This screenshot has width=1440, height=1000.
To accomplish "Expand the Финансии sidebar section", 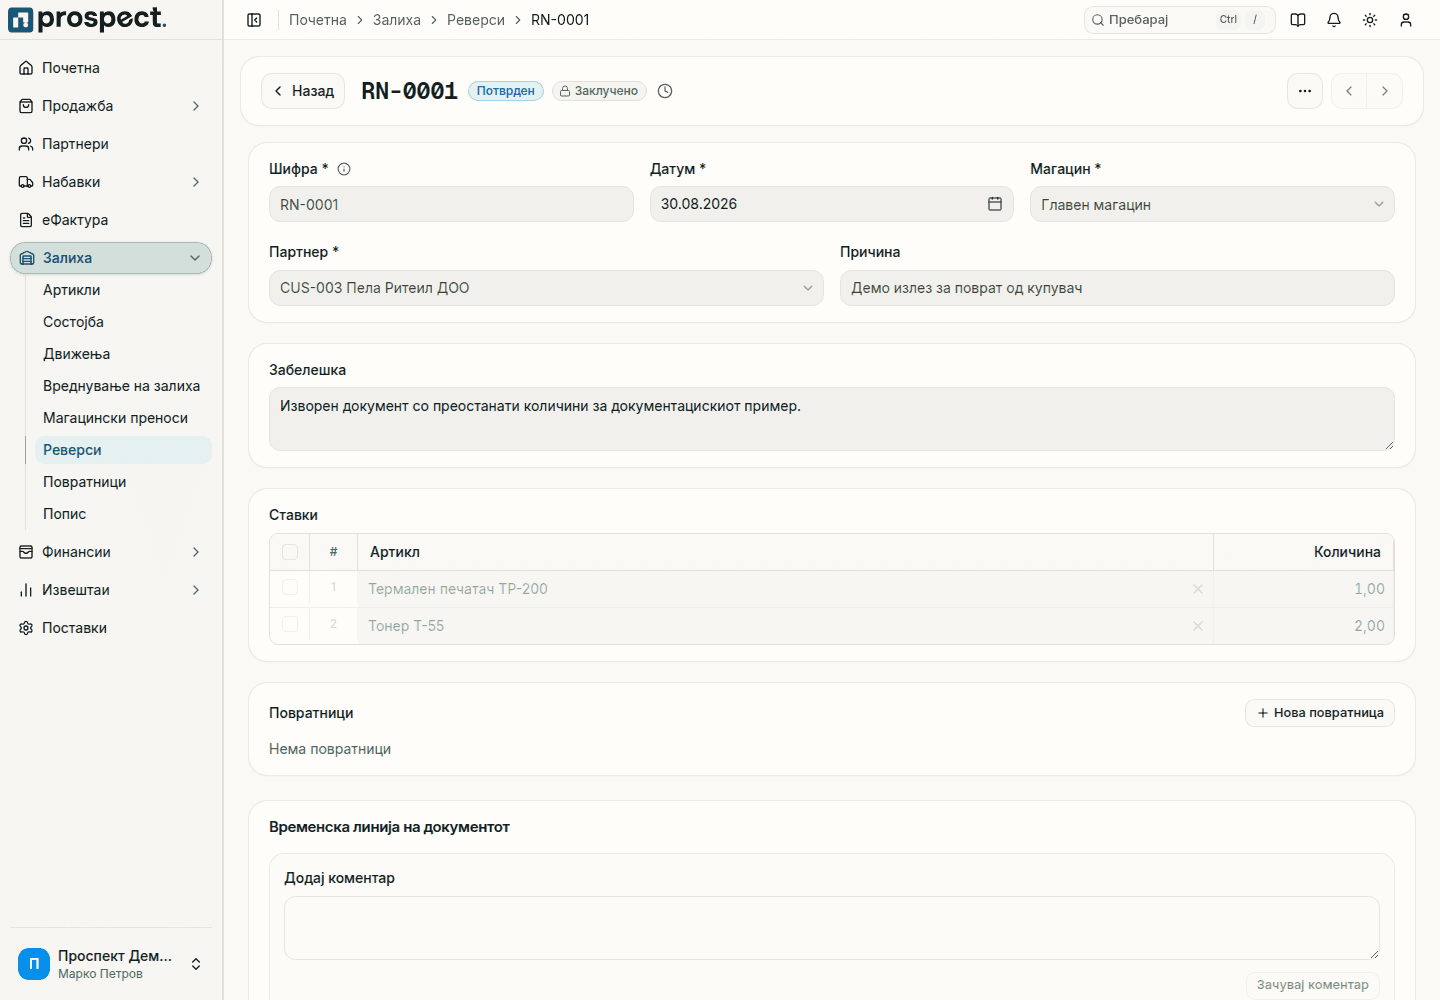I will pyautogui.click(x=111, y=552).
